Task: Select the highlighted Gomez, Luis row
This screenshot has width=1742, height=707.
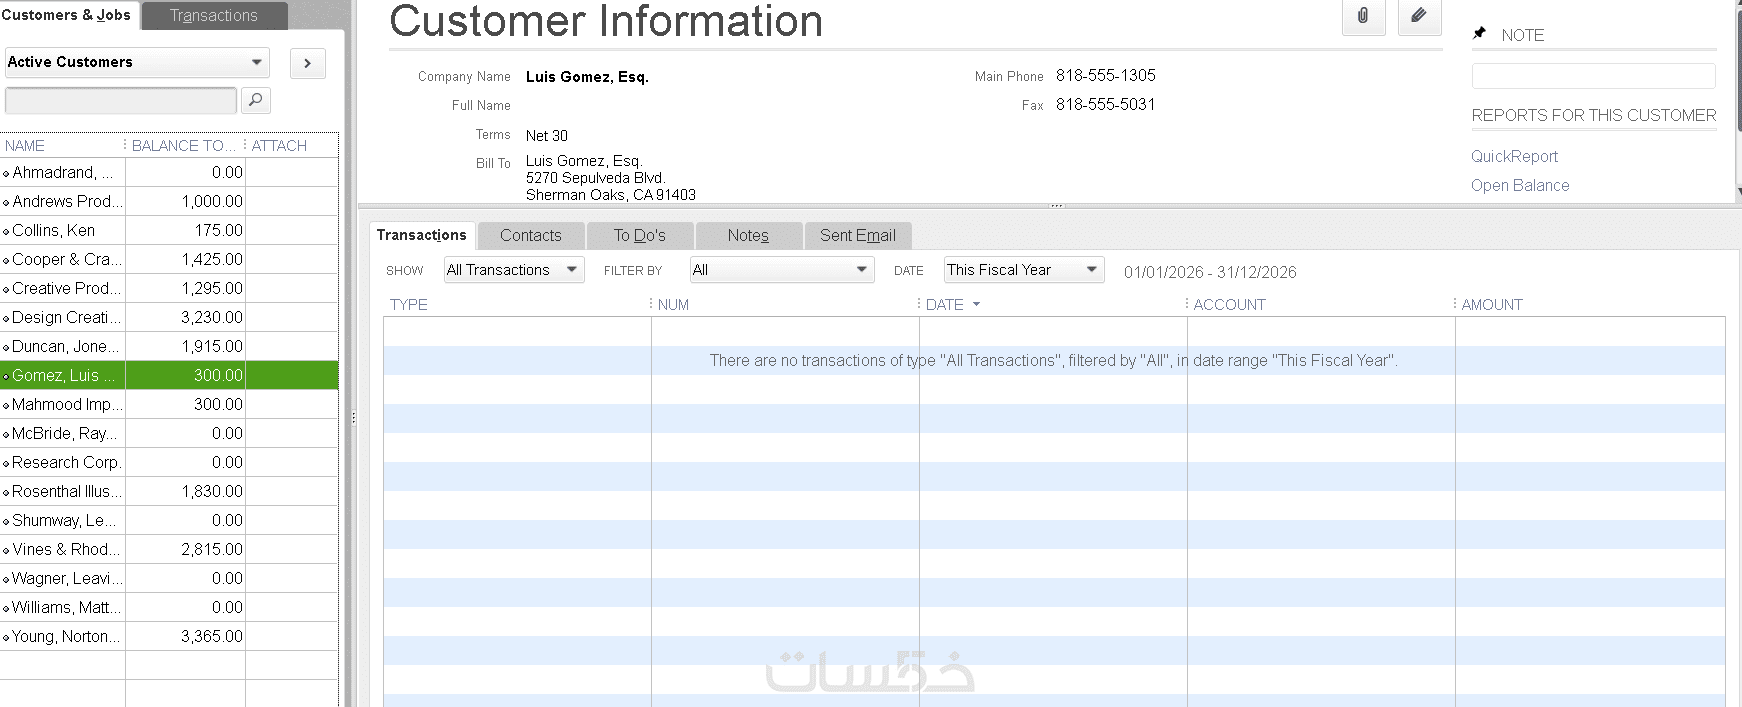Action: pos(169,375)
